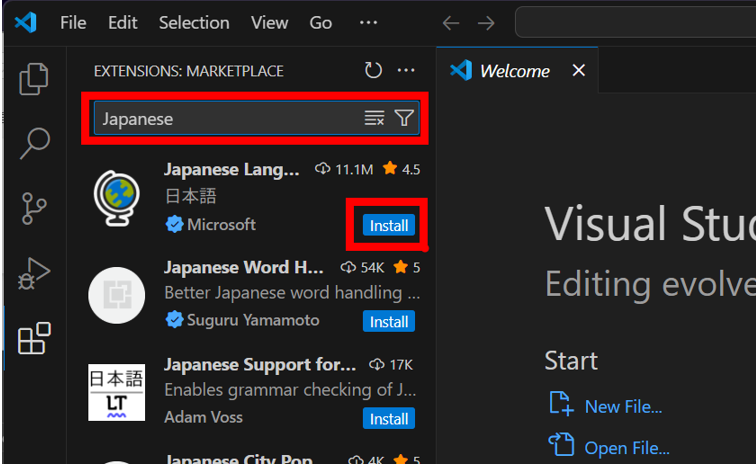
Task: Open the File menu
Action: click(73, 23)
